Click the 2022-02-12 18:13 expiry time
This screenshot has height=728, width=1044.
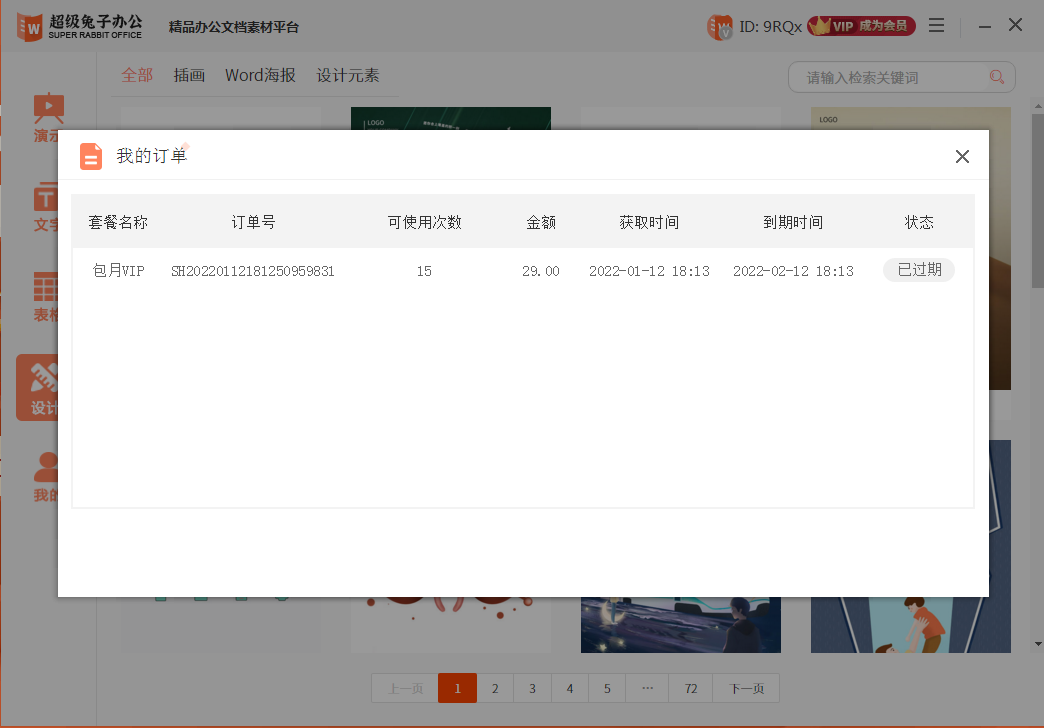pos(793,271)
